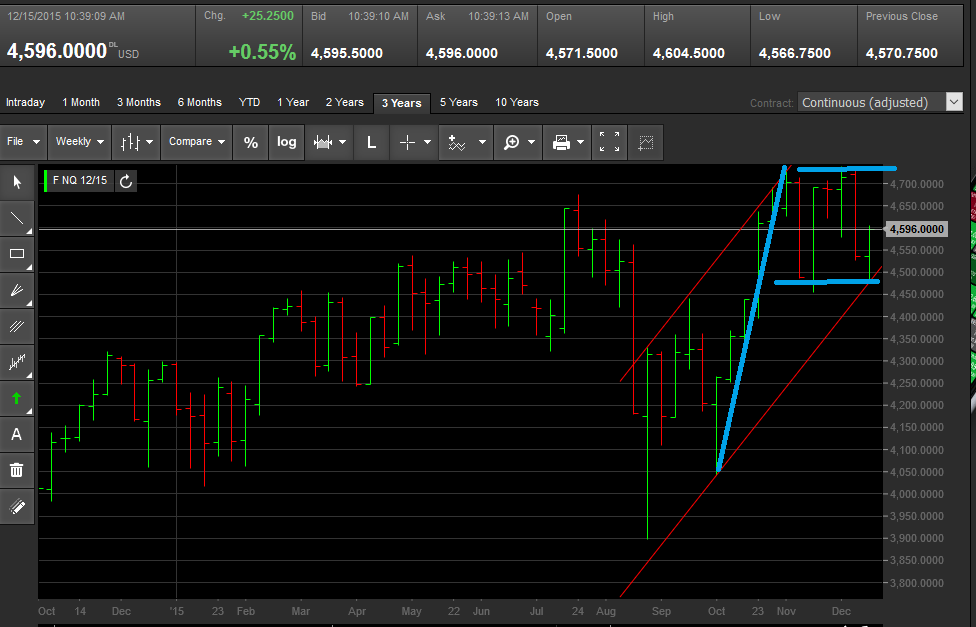Open the printer options icon
Image resolution: width=976 pixels, height=627 pixels.
[x=567, y=143]
